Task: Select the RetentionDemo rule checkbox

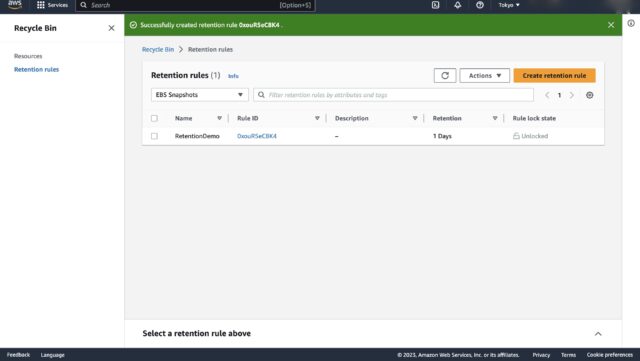Action: [154, 136]
